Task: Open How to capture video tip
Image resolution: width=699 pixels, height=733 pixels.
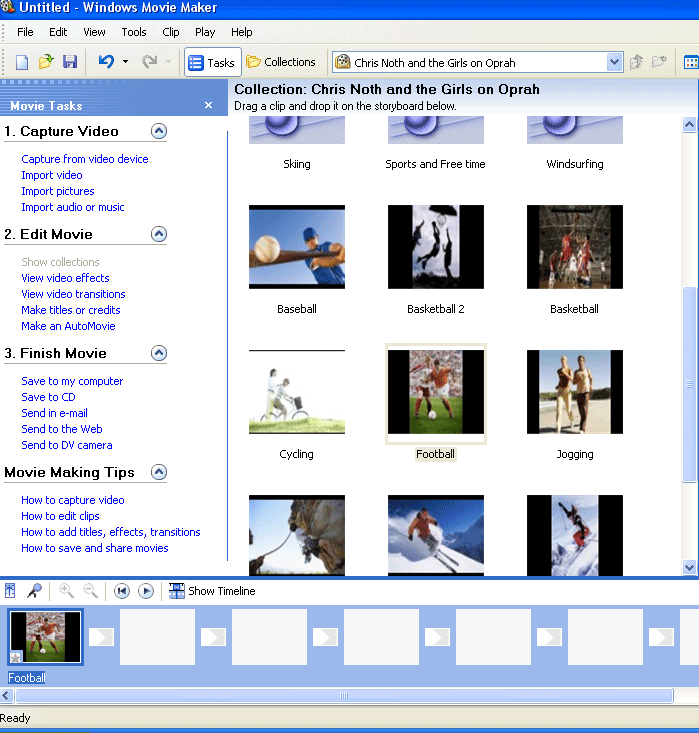Action: pos(72,500)
